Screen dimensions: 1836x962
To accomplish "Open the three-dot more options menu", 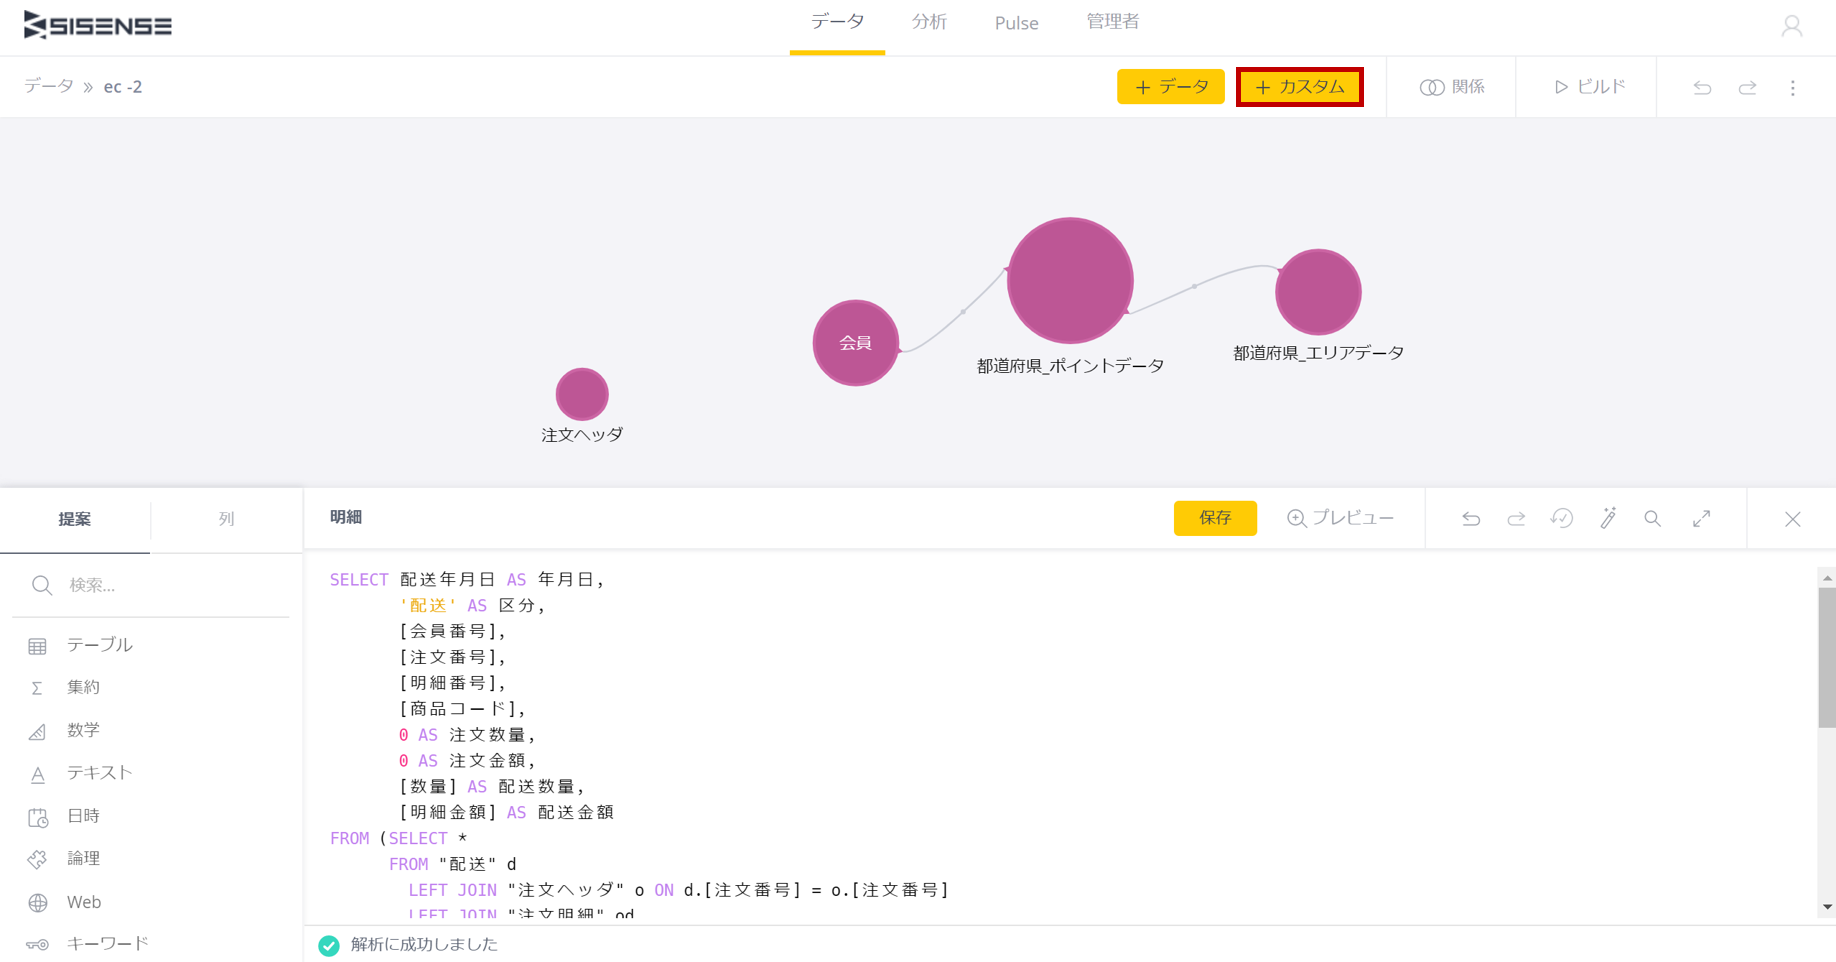I will (1792, 88).
